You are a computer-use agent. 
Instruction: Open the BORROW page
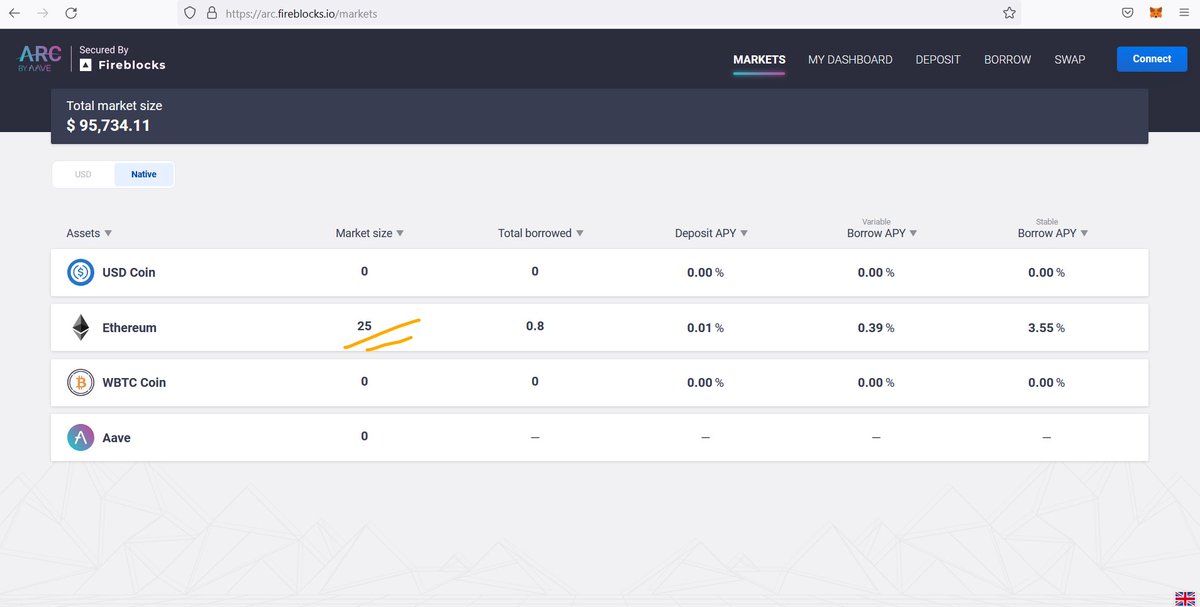pyautogui.click(x=1007, y=60)
